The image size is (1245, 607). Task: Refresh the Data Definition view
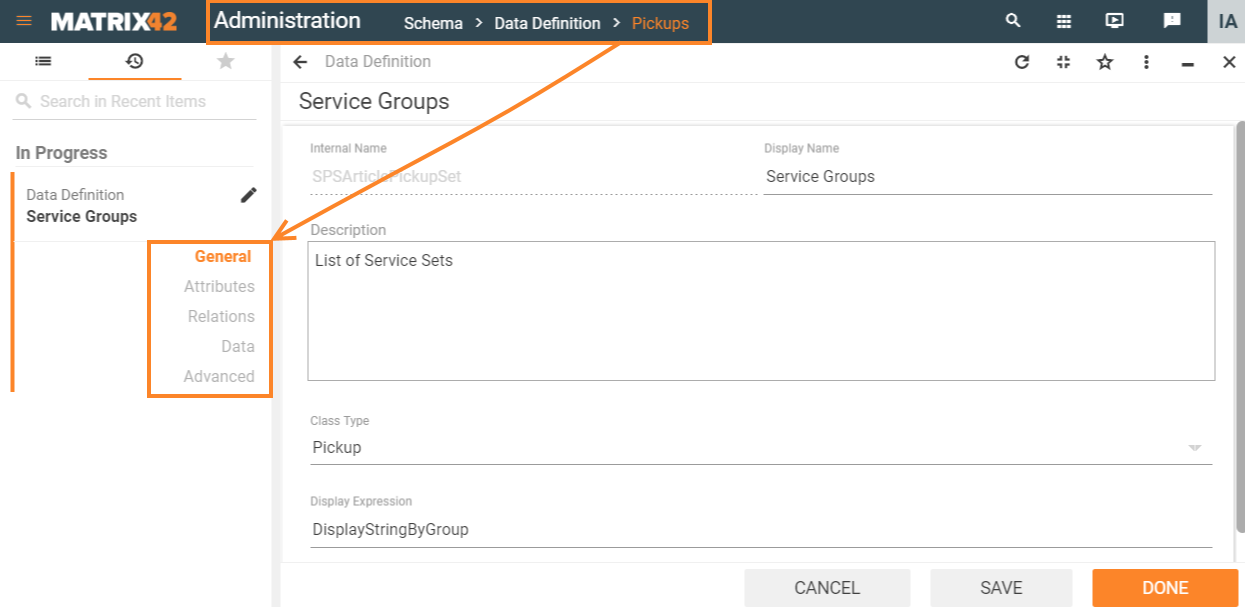[1021, 61]
